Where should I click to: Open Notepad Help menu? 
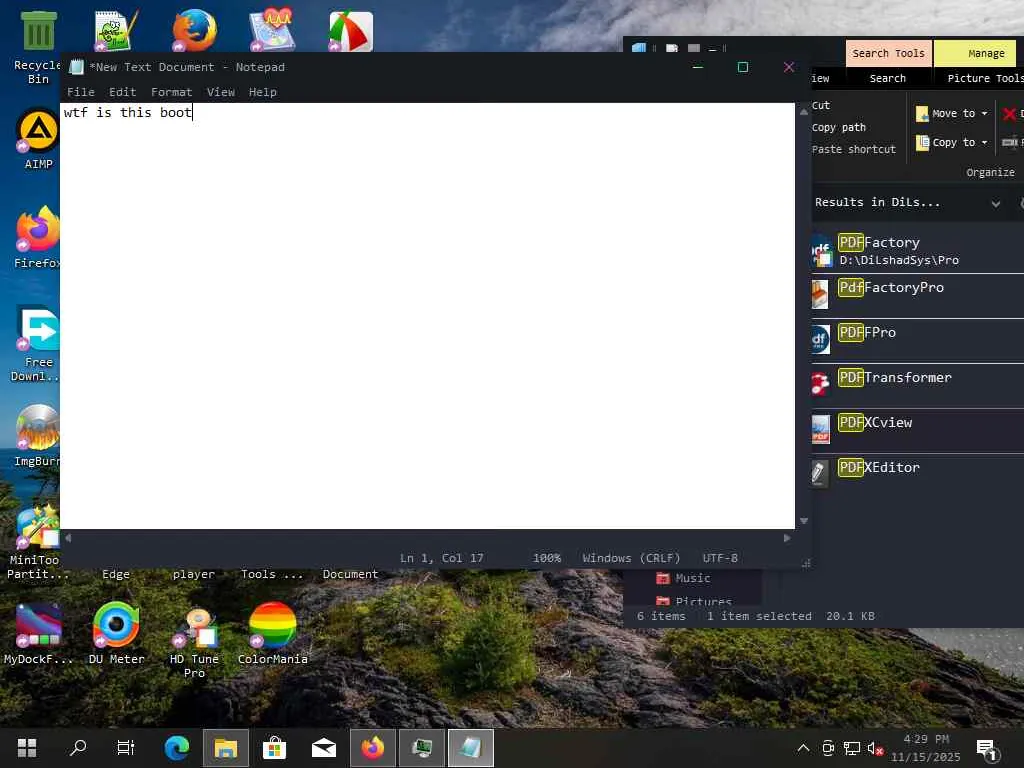pyautogui.click(x=263, y=92)
